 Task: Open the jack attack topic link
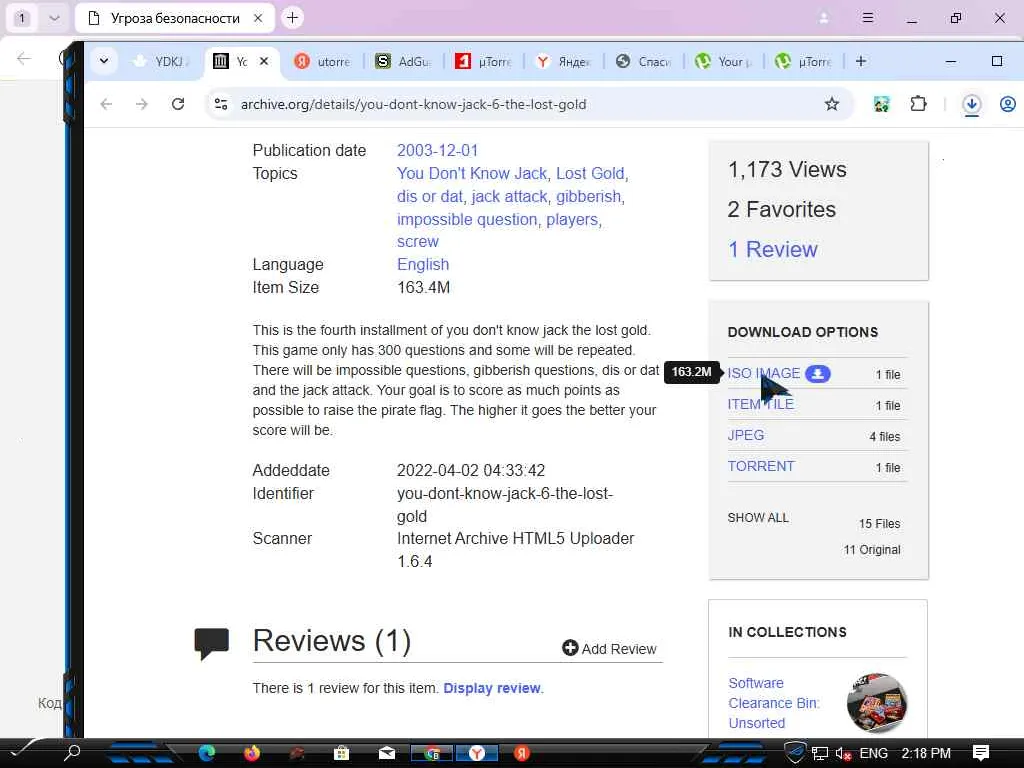pos(509,197)
